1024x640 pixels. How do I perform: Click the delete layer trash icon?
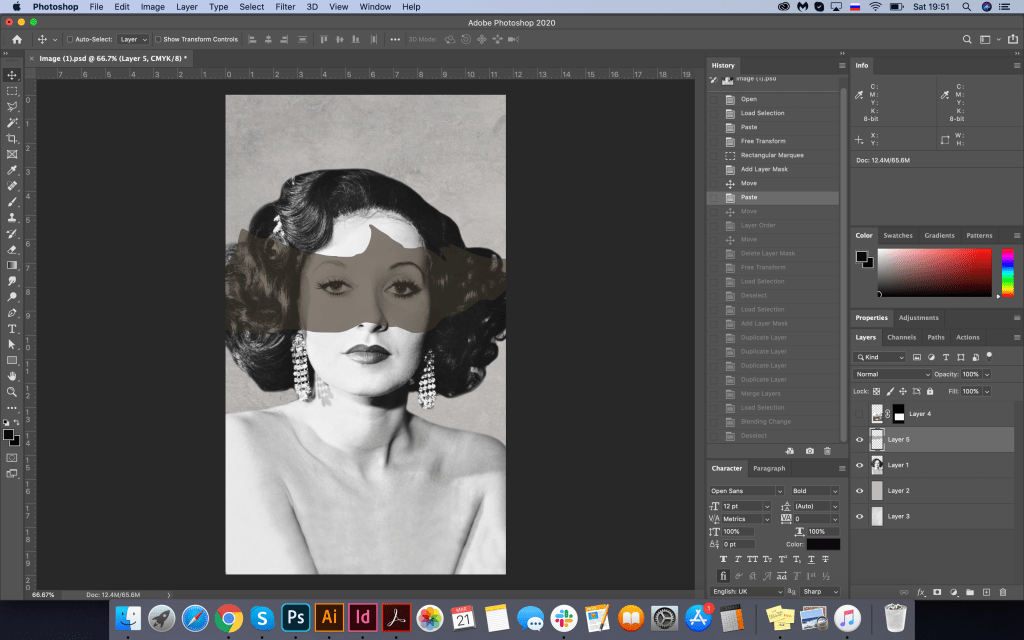click(1004, 592)
